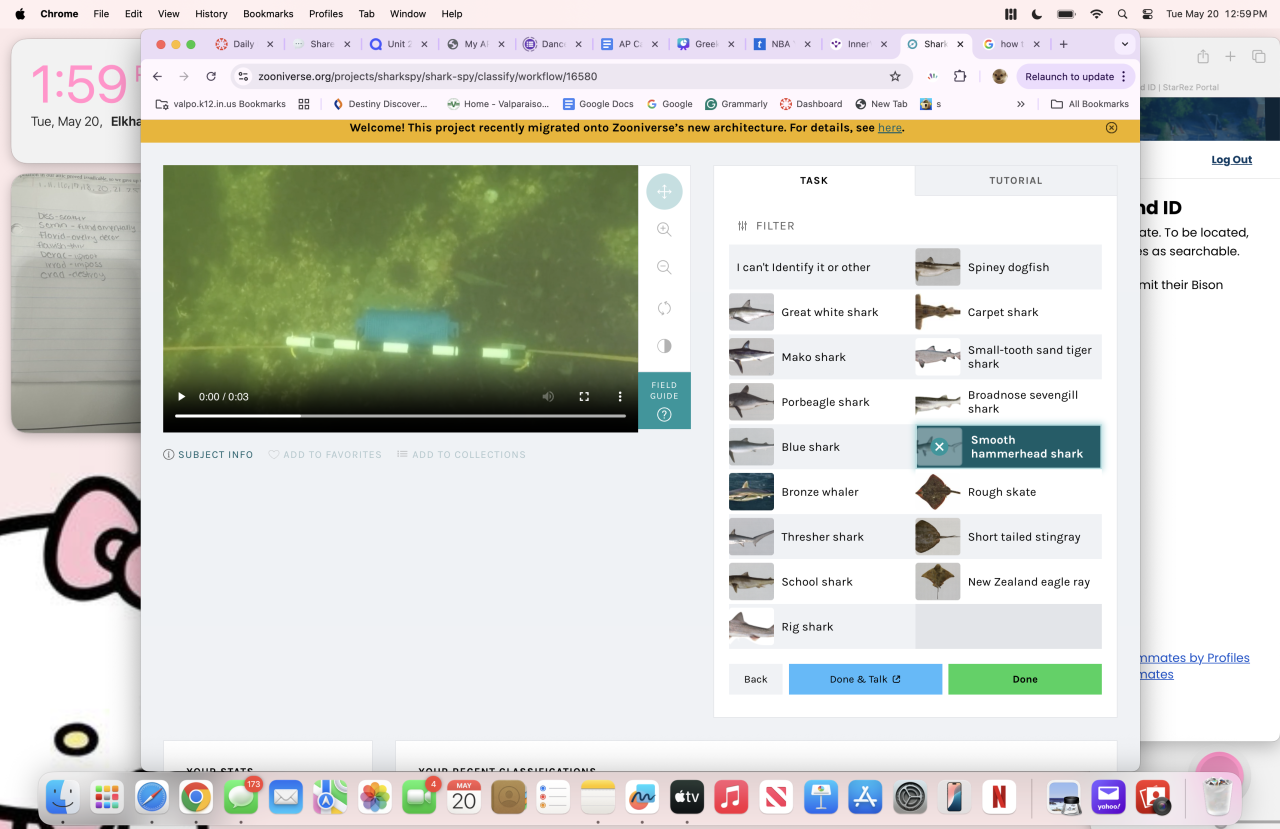
Task: Play the shark video
Action: (x=182, y=397)
